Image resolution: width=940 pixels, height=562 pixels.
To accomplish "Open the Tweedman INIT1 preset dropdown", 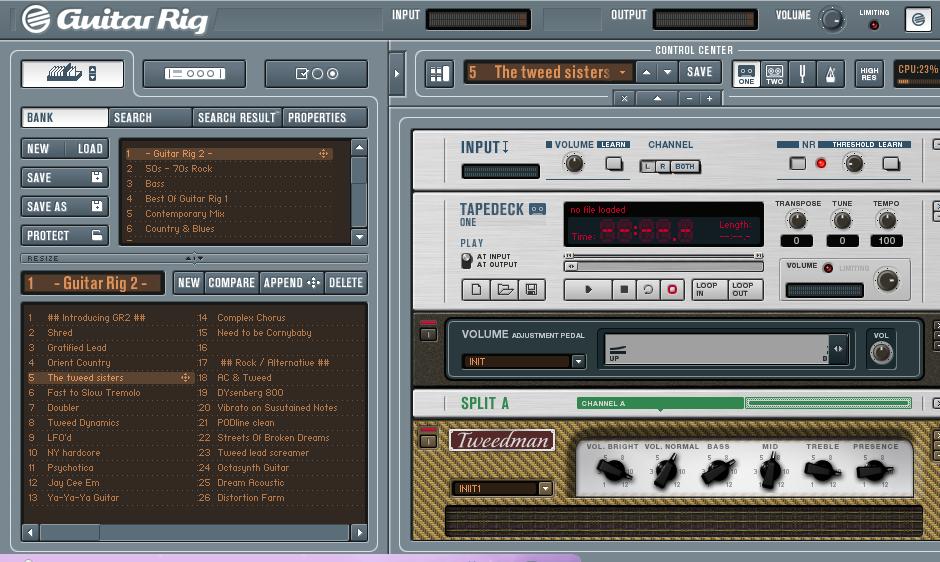I will [x=545, y=489].
